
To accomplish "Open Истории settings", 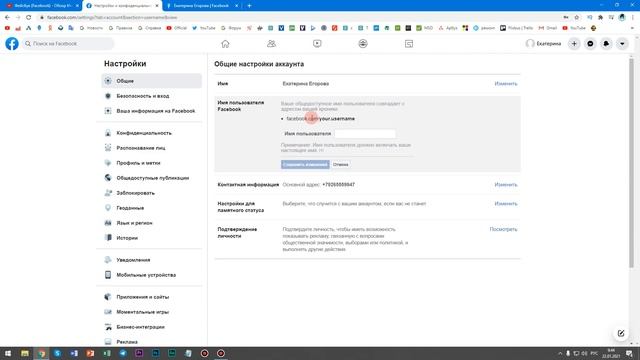I will pyautogui.click(x=151, y=238).
